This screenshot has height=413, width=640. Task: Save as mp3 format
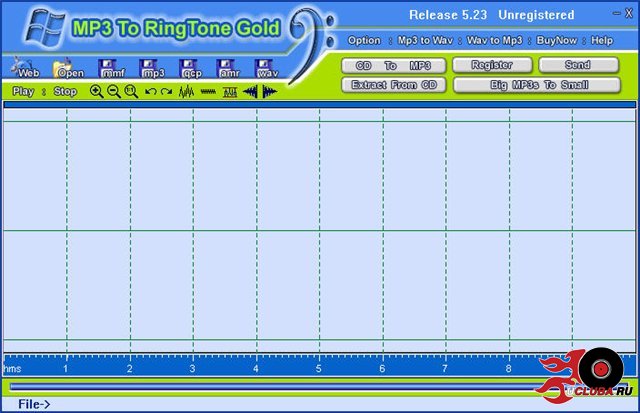[x=152, y=68]
